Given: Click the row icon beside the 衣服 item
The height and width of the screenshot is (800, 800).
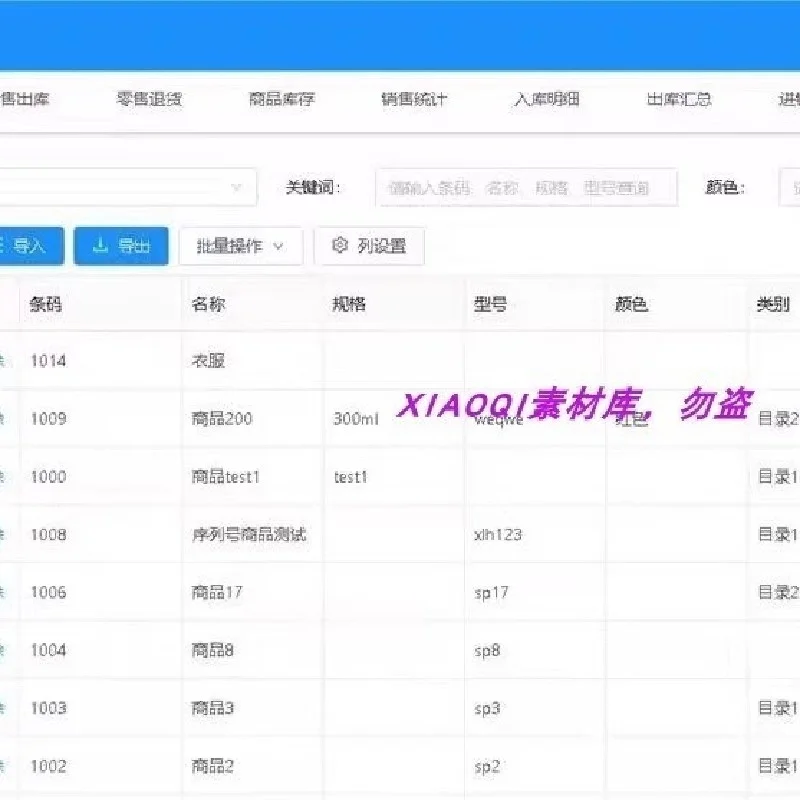Looking at the screenshot, I should 3,361.
